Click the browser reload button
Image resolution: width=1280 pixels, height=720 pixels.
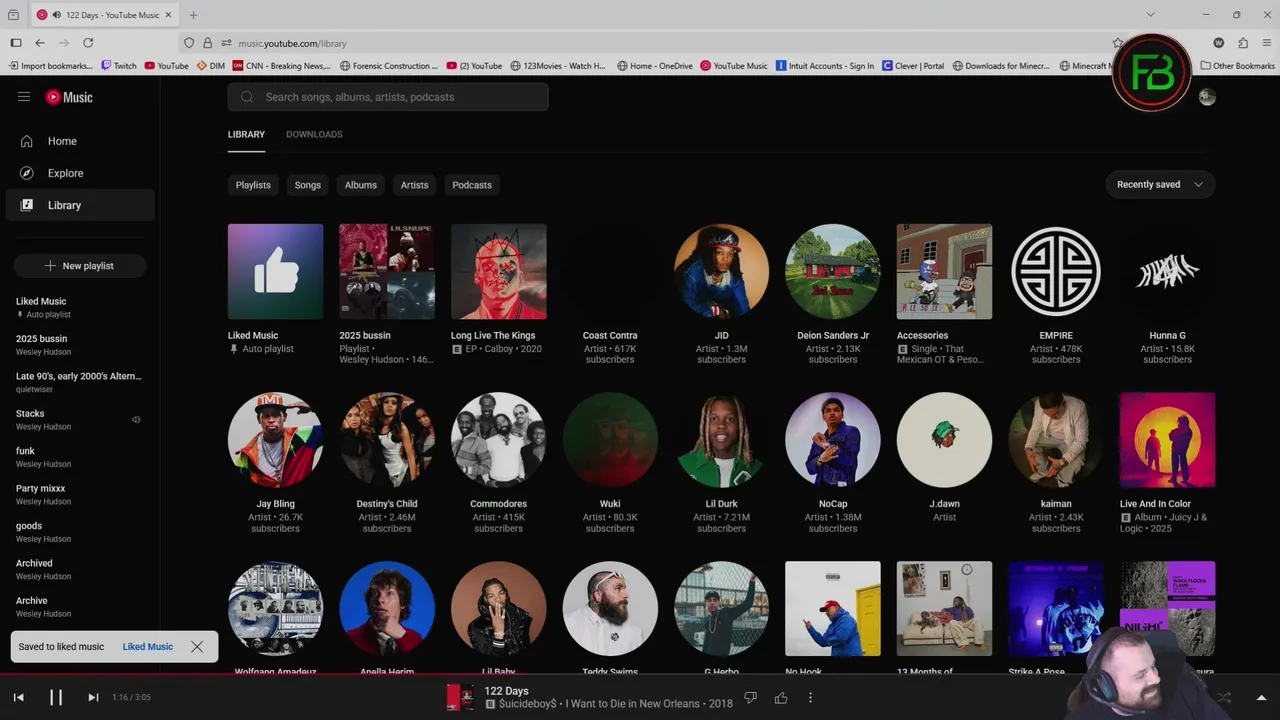(88, 43)
